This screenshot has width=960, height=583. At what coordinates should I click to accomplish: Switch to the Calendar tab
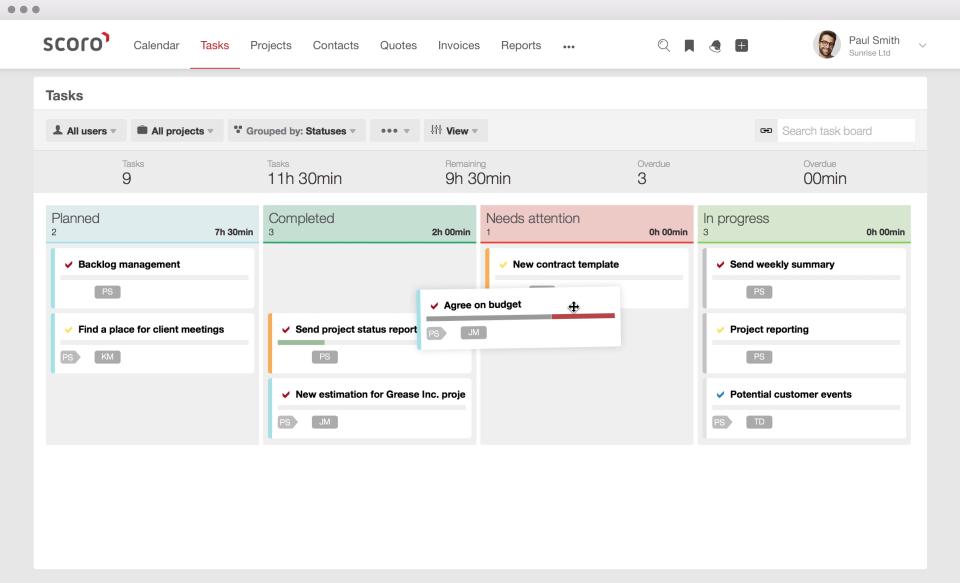pos(156,46)
